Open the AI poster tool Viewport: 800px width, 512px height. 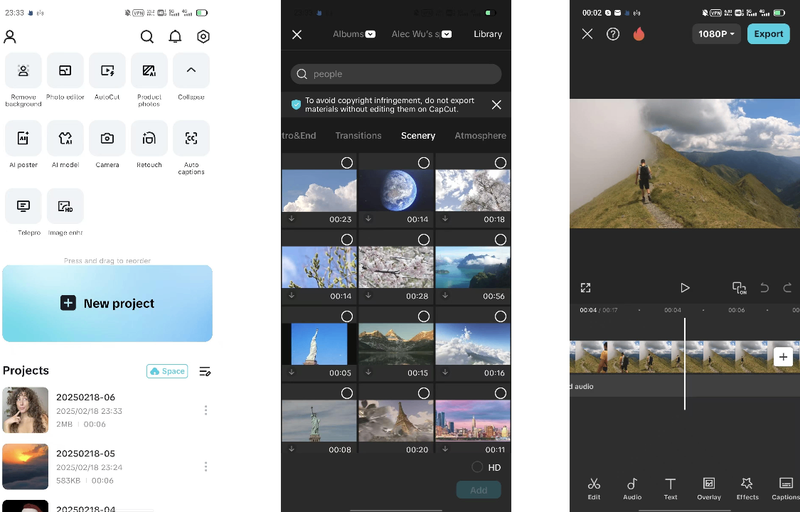point(23,138)
